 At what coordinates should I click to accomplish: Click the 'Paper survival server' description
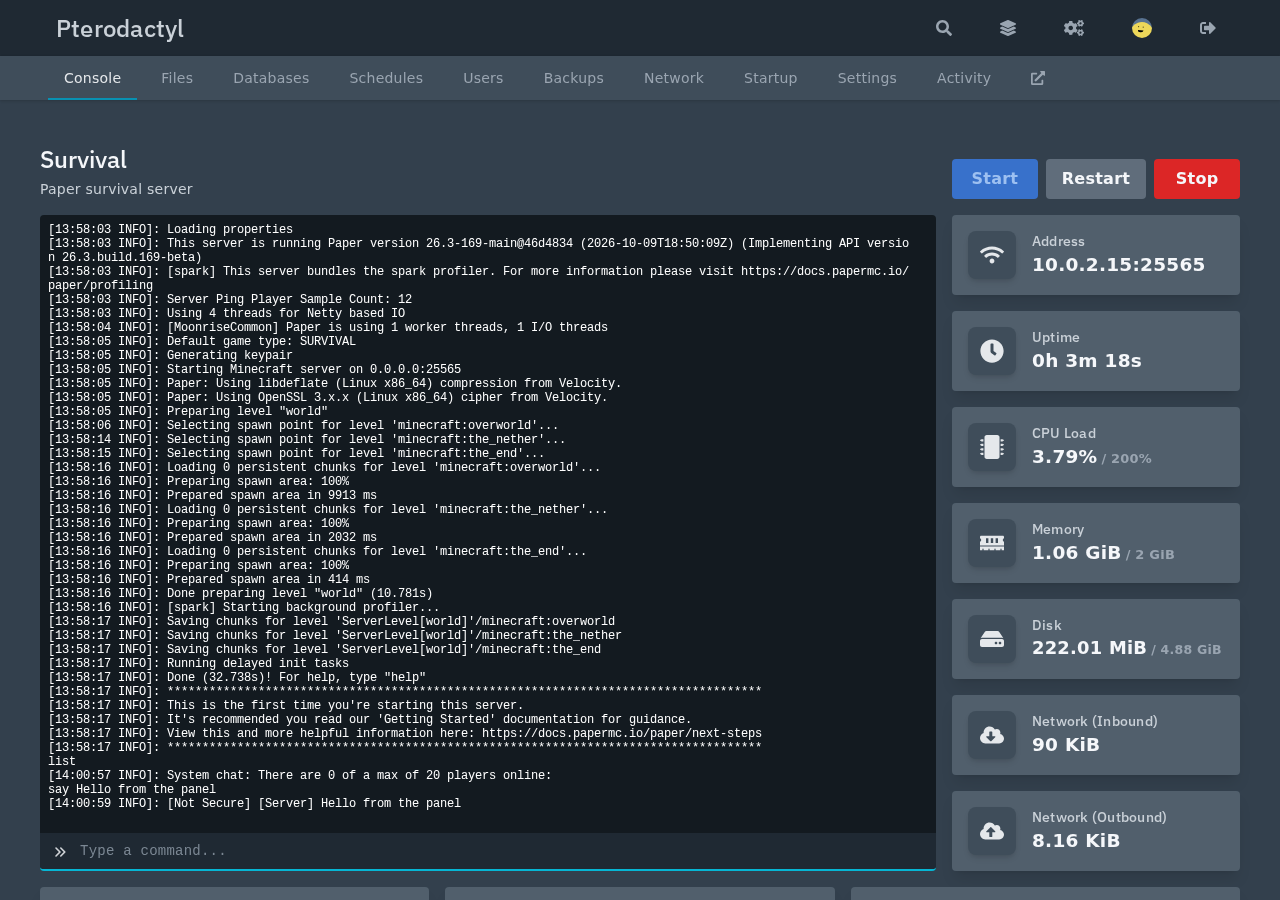[116, 189]
